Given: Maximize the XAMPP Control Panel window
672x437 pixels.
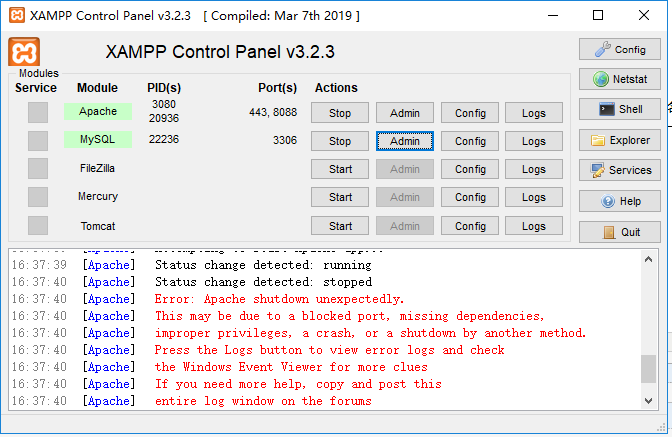Looking at the screenshot, I should click(598, 15).
